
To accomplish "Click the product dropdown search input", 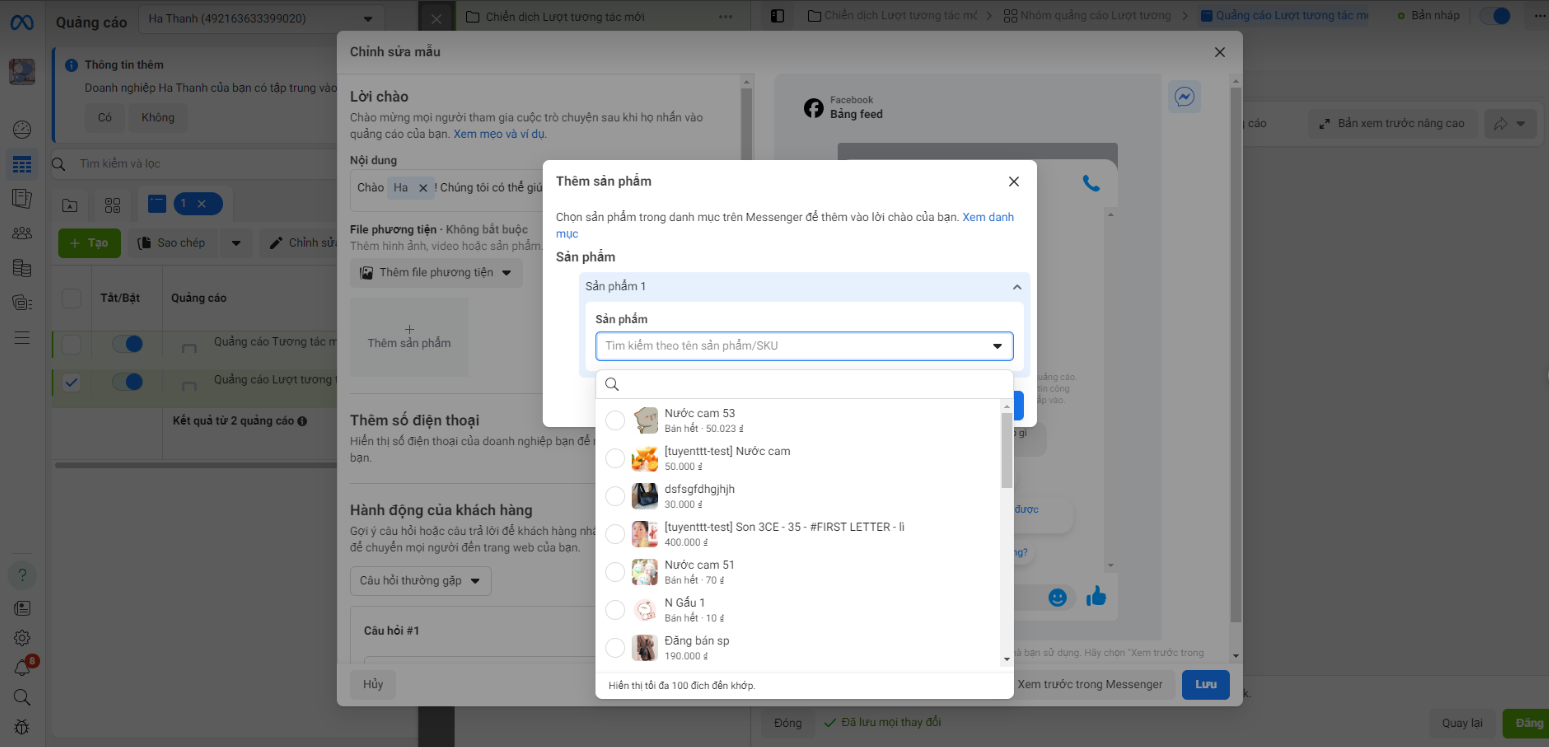I will pyautogui.click(x=805, y=384).
